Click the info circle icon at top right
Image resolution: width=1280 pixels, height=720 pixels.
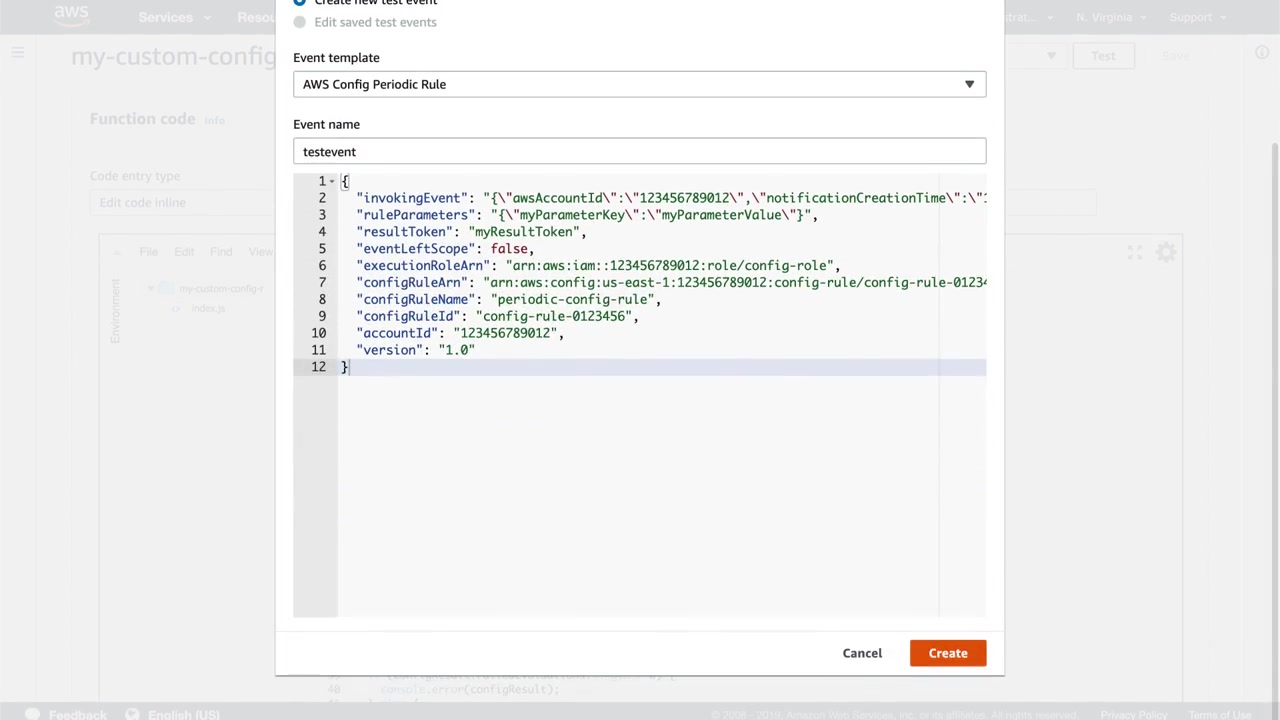[1262, 53]
